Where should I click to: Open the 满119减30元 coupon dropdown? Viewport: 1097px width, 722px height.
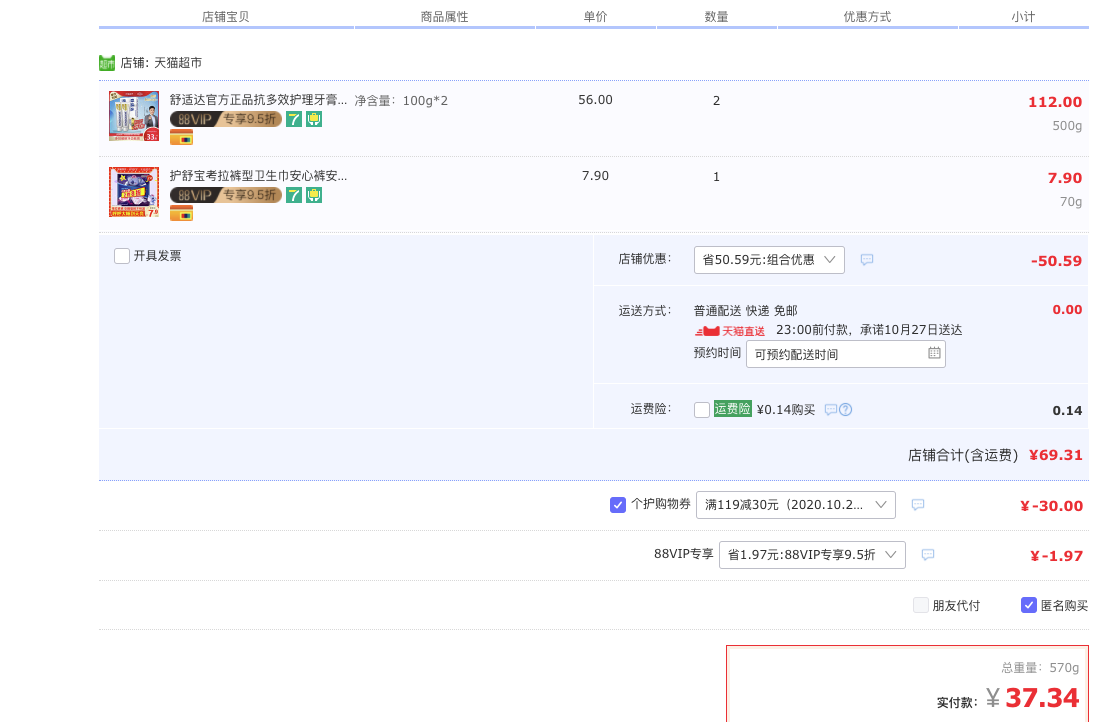tap(795, 505)
